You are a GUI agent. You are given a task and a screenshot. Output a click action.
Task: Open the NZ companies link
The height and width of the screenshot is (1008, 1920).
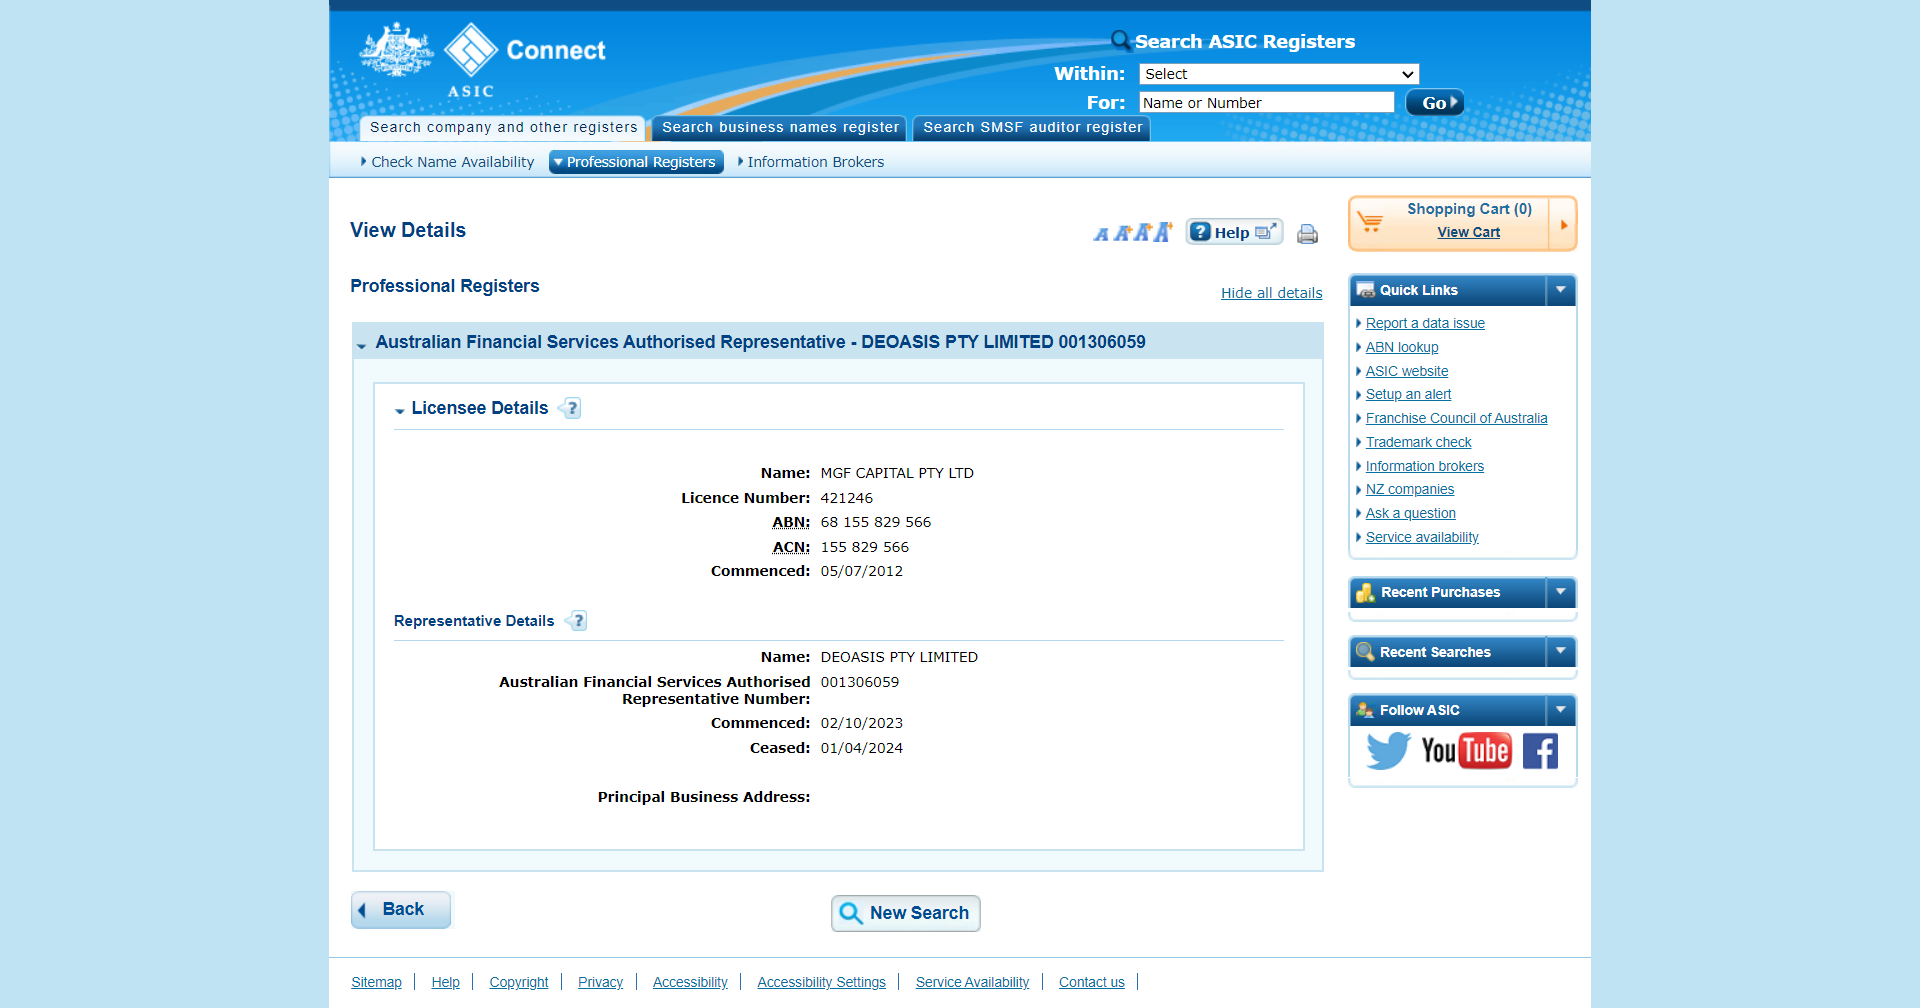[1410, 489]
